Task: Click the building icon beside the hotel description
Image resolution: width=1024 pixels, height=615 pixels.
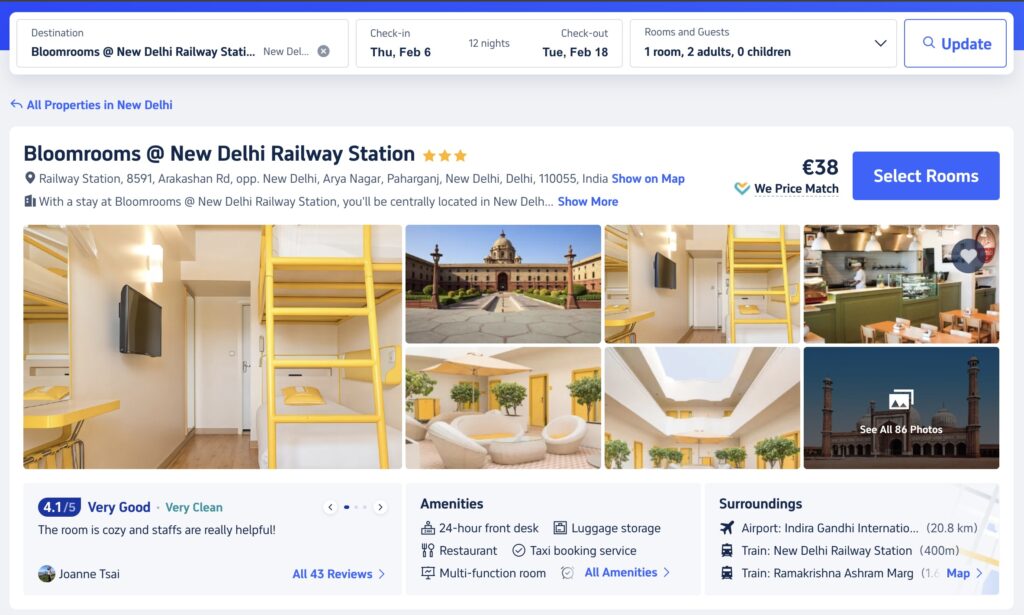Action: click(29, 201)
